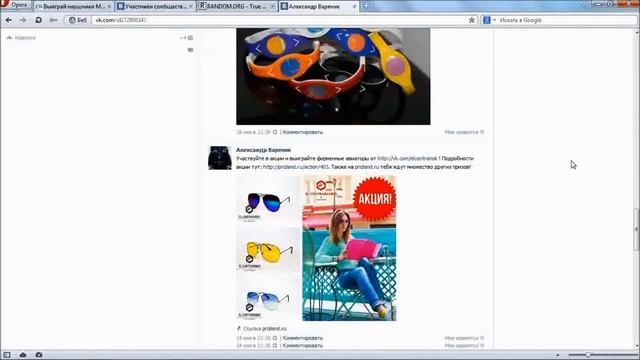Open the blue mirrored aviators thumbnail
The image size is (640, 360).
[268, 200]
